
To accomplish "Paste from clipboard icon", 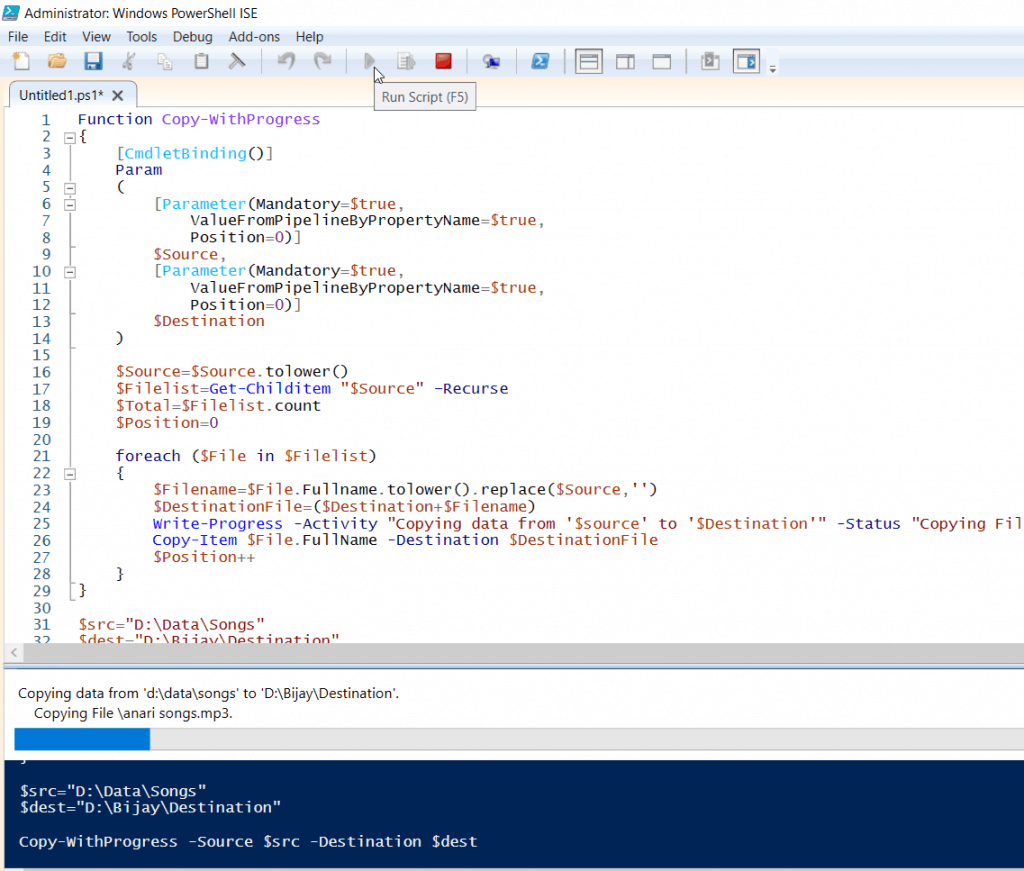I will [x=201, y=61].
